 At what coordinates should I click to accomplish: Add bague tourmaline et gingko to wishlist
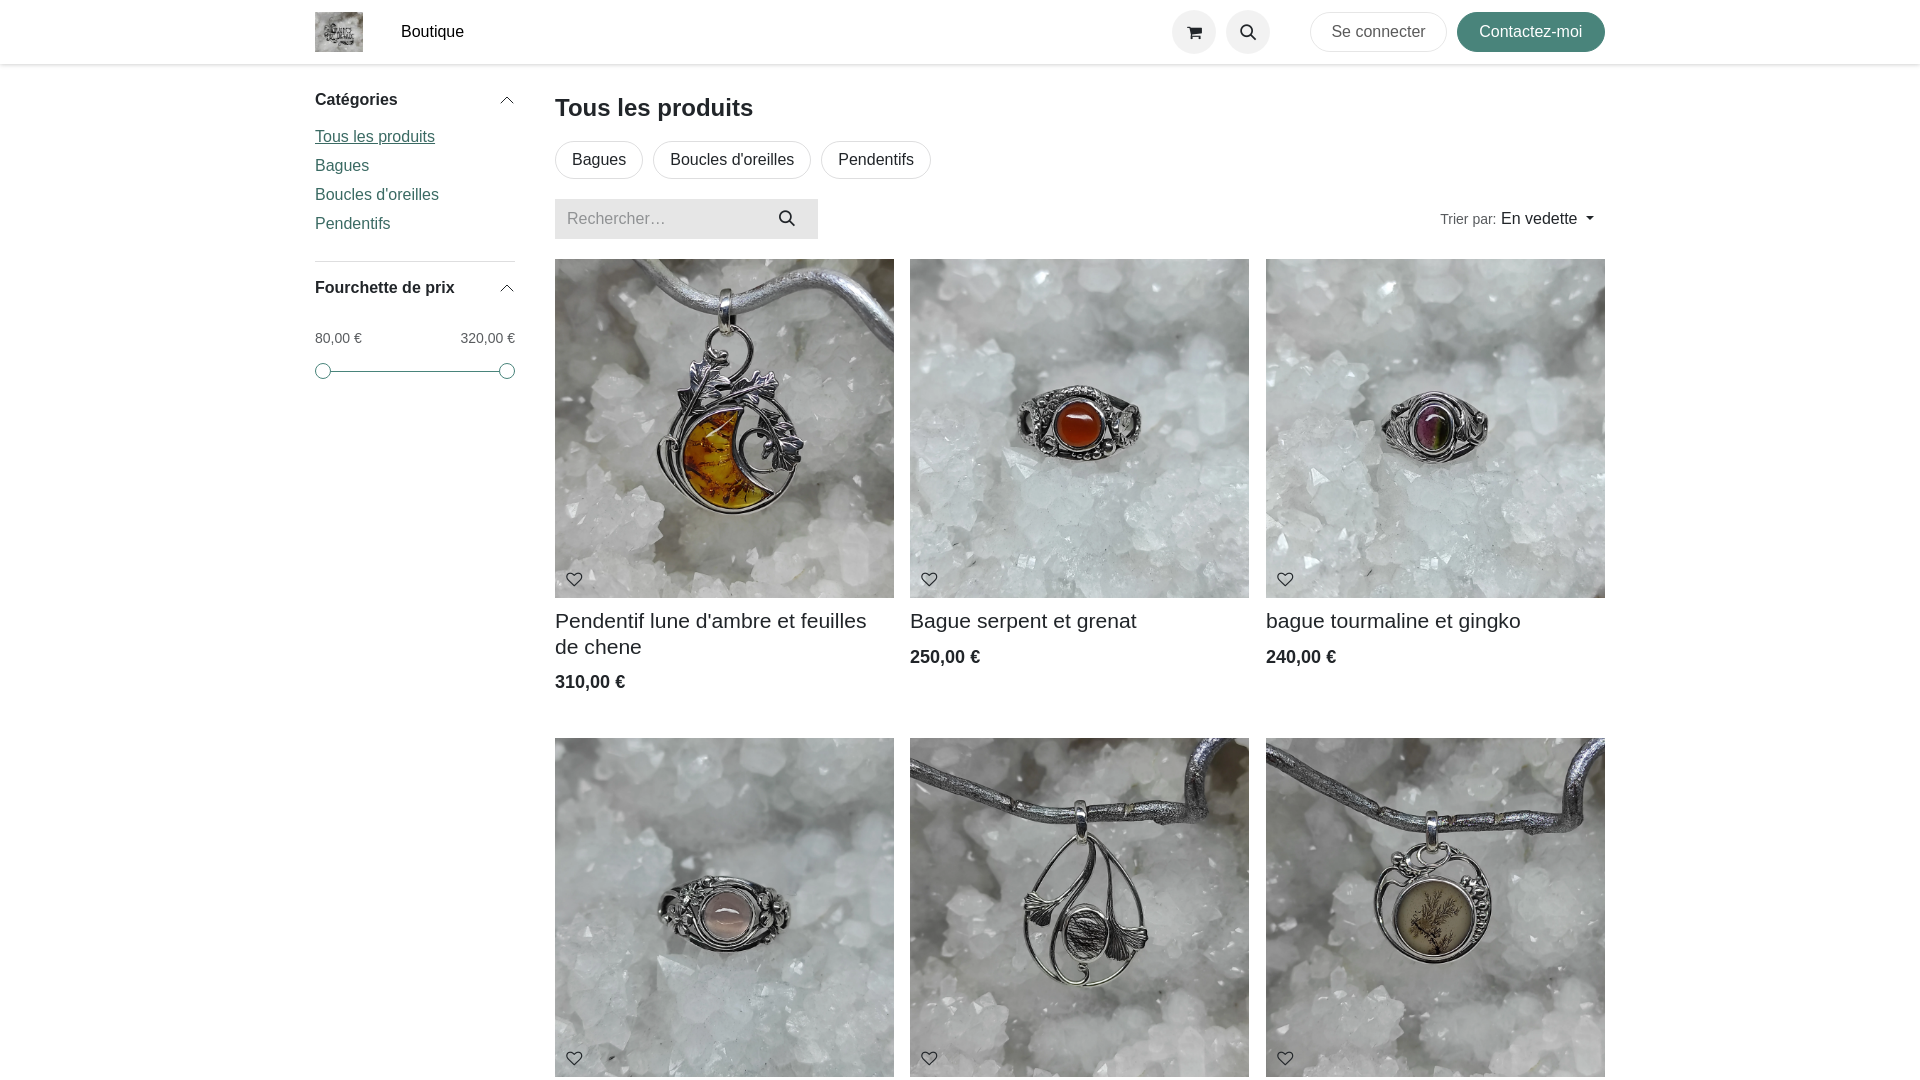point(1285,579)
